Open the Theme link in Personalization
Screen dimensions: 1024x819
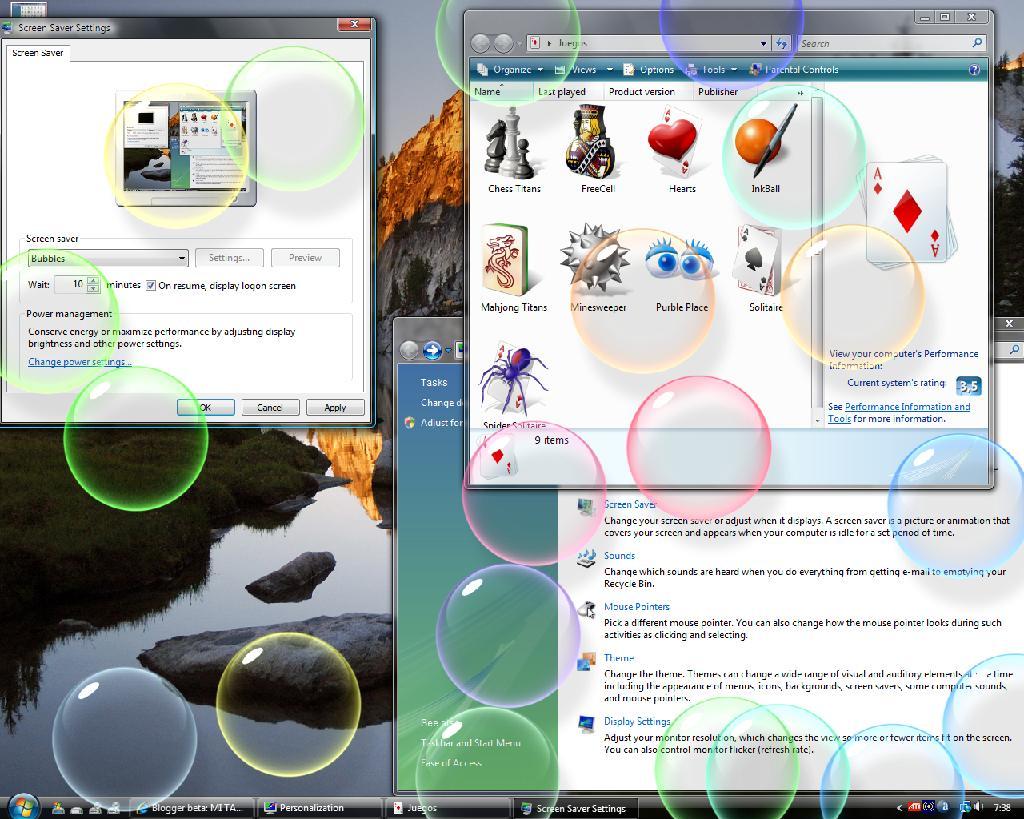point(619,658)
